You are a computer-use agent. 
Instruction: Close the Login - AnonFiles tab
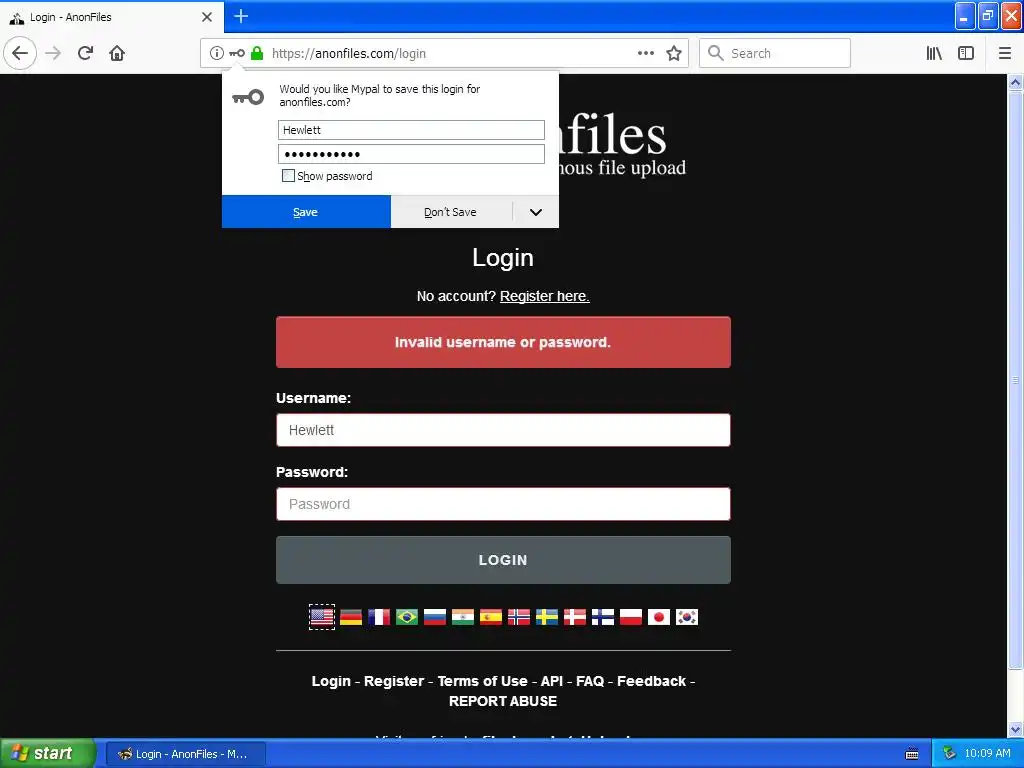tap(207, 17)
